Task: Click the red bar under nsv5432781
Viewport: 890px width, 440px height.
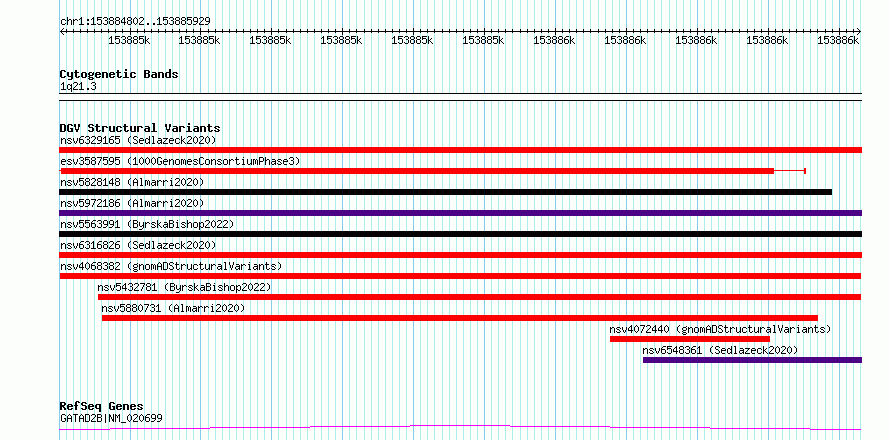Action: coord(480,297)
